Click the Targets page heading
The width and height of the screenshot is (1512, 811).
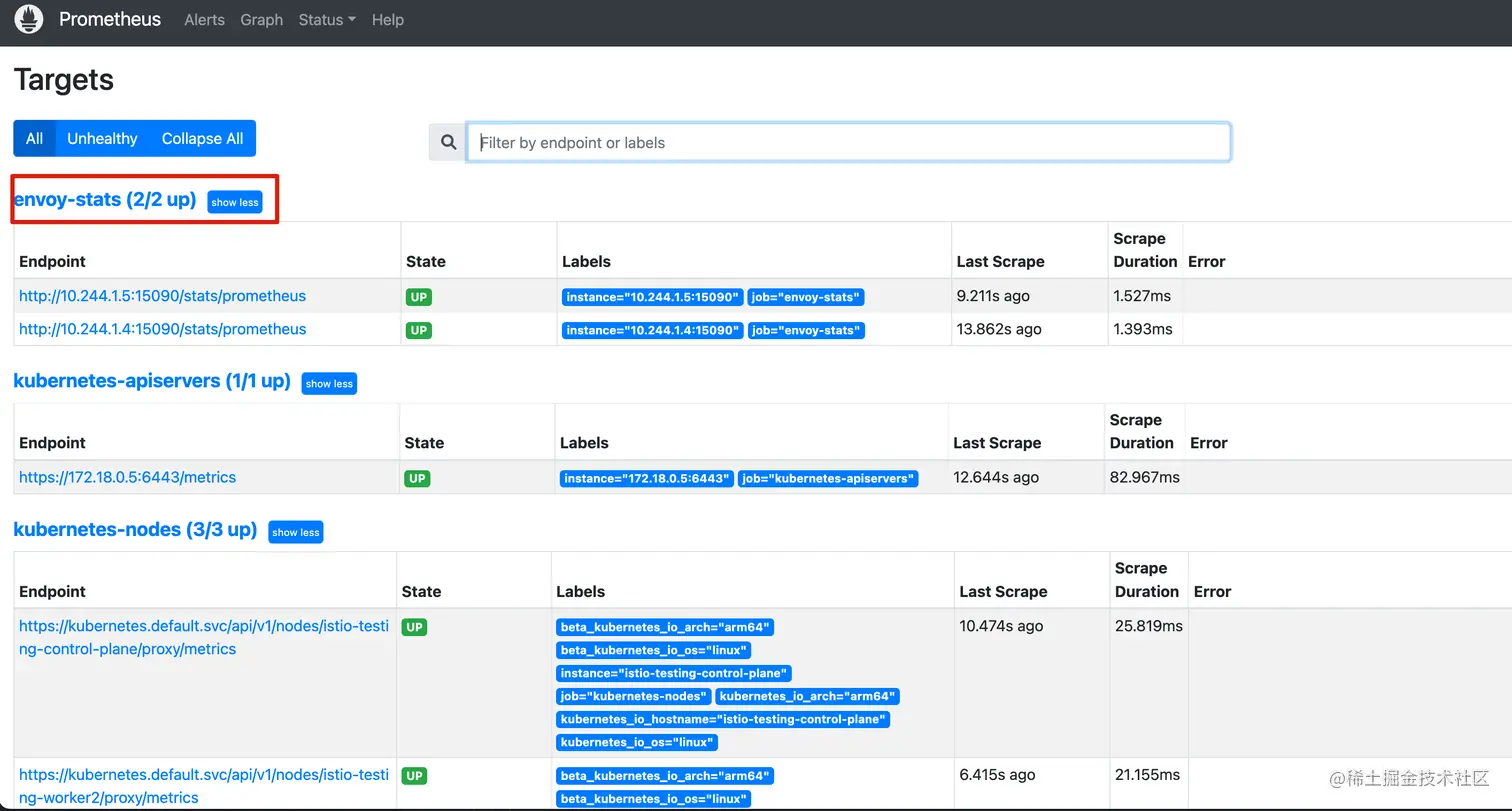pos(64,80)
